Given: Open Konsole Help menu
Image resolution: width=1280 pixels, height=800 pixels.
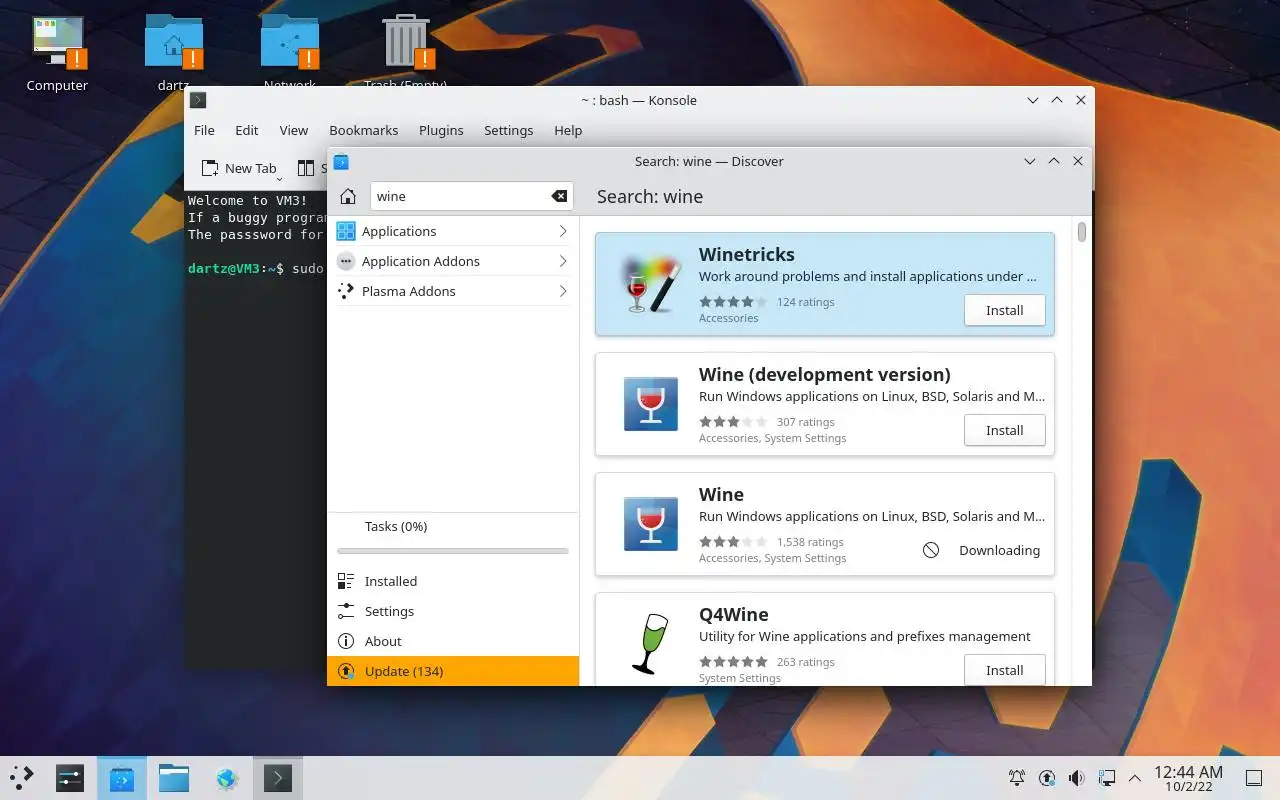Looking at the screenshot, I should pyautogui.click(x=568, y=130).
